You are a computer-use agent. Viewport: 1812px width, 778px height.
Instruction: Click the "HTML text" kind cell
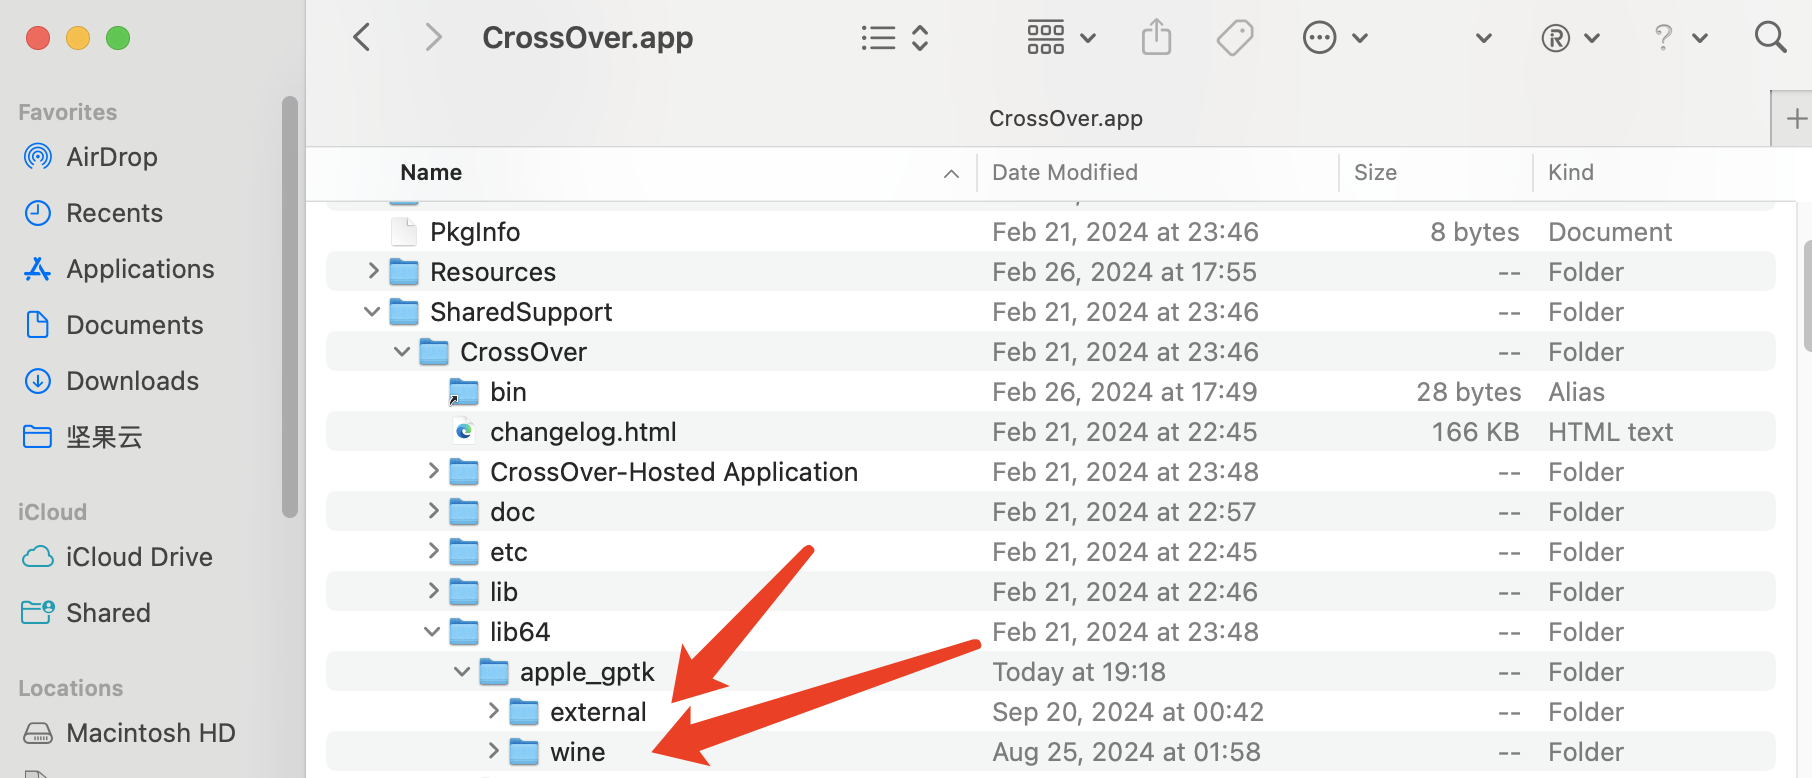1610,432
